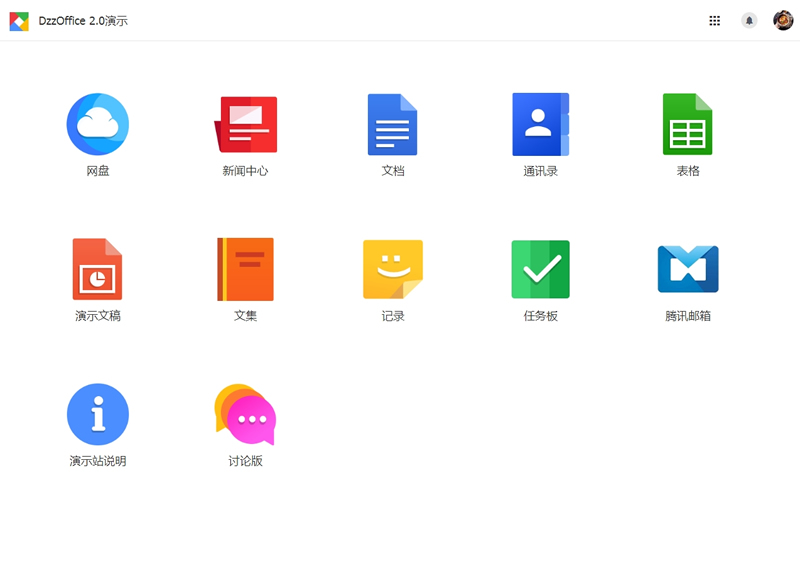The height and width of the screenshot is (576, 800).
Task: Launch the 讨论版 discussion board app
Action: 245,414
